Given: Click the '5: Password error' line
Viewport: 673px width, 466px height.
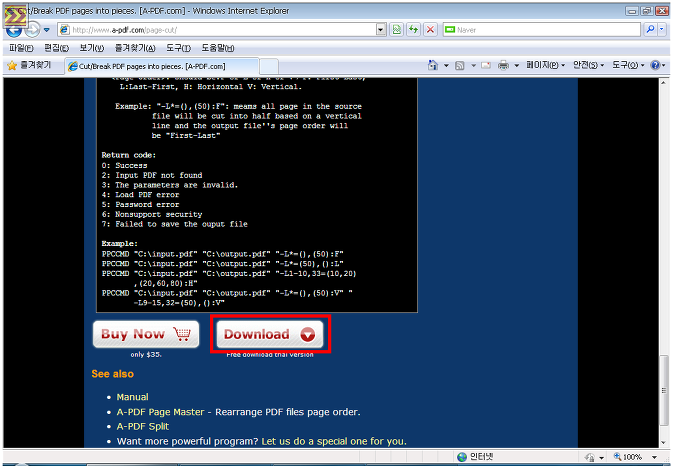Looking at the screenshot, I should 140,205.
